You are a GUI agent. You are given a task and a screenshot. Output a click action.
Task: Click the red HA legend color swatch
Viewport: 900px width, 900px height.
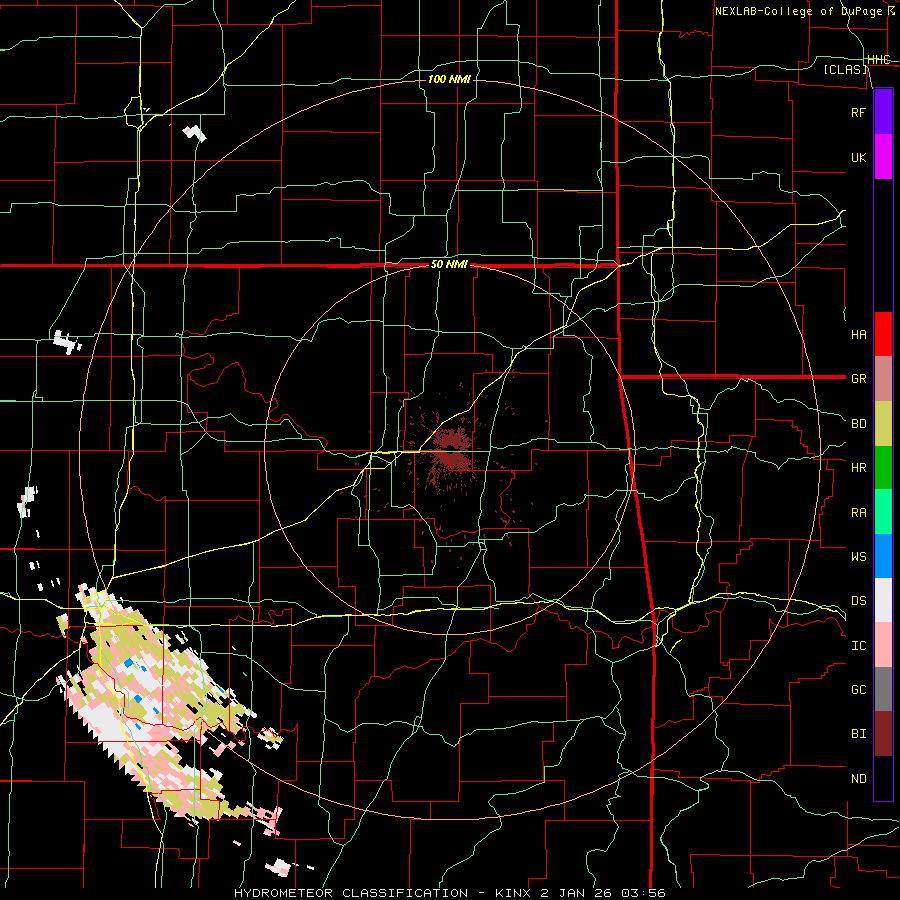tap(883, 334)
